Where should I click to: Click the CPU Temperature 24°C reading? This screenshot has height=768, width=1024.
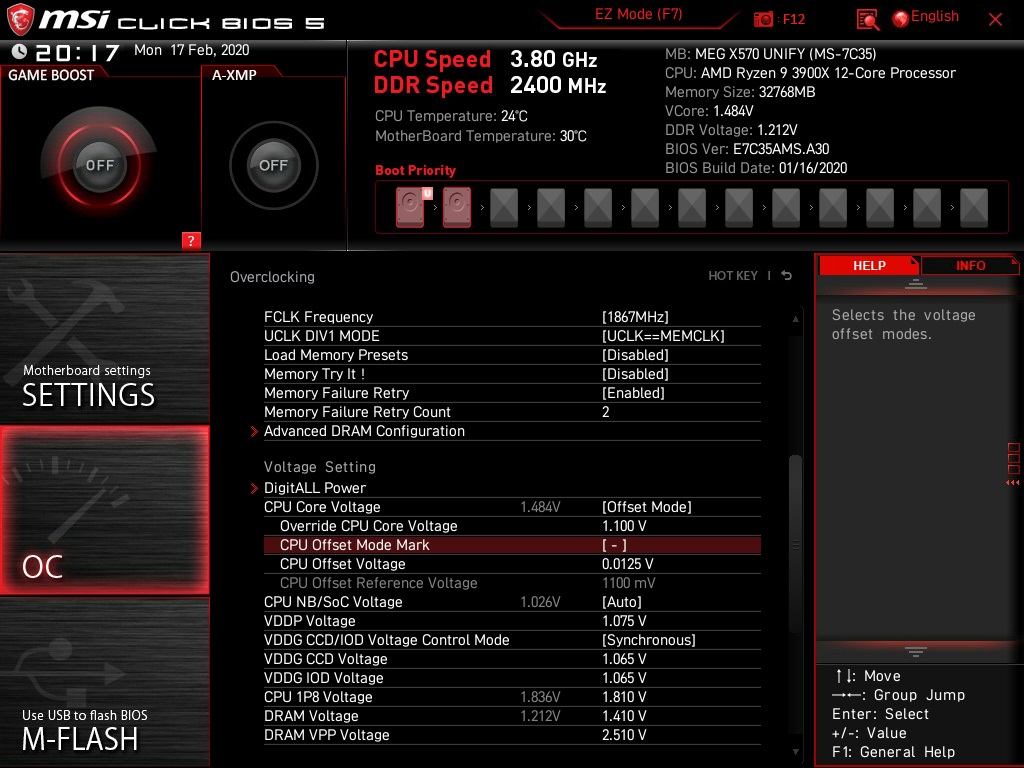pos(451,116)
